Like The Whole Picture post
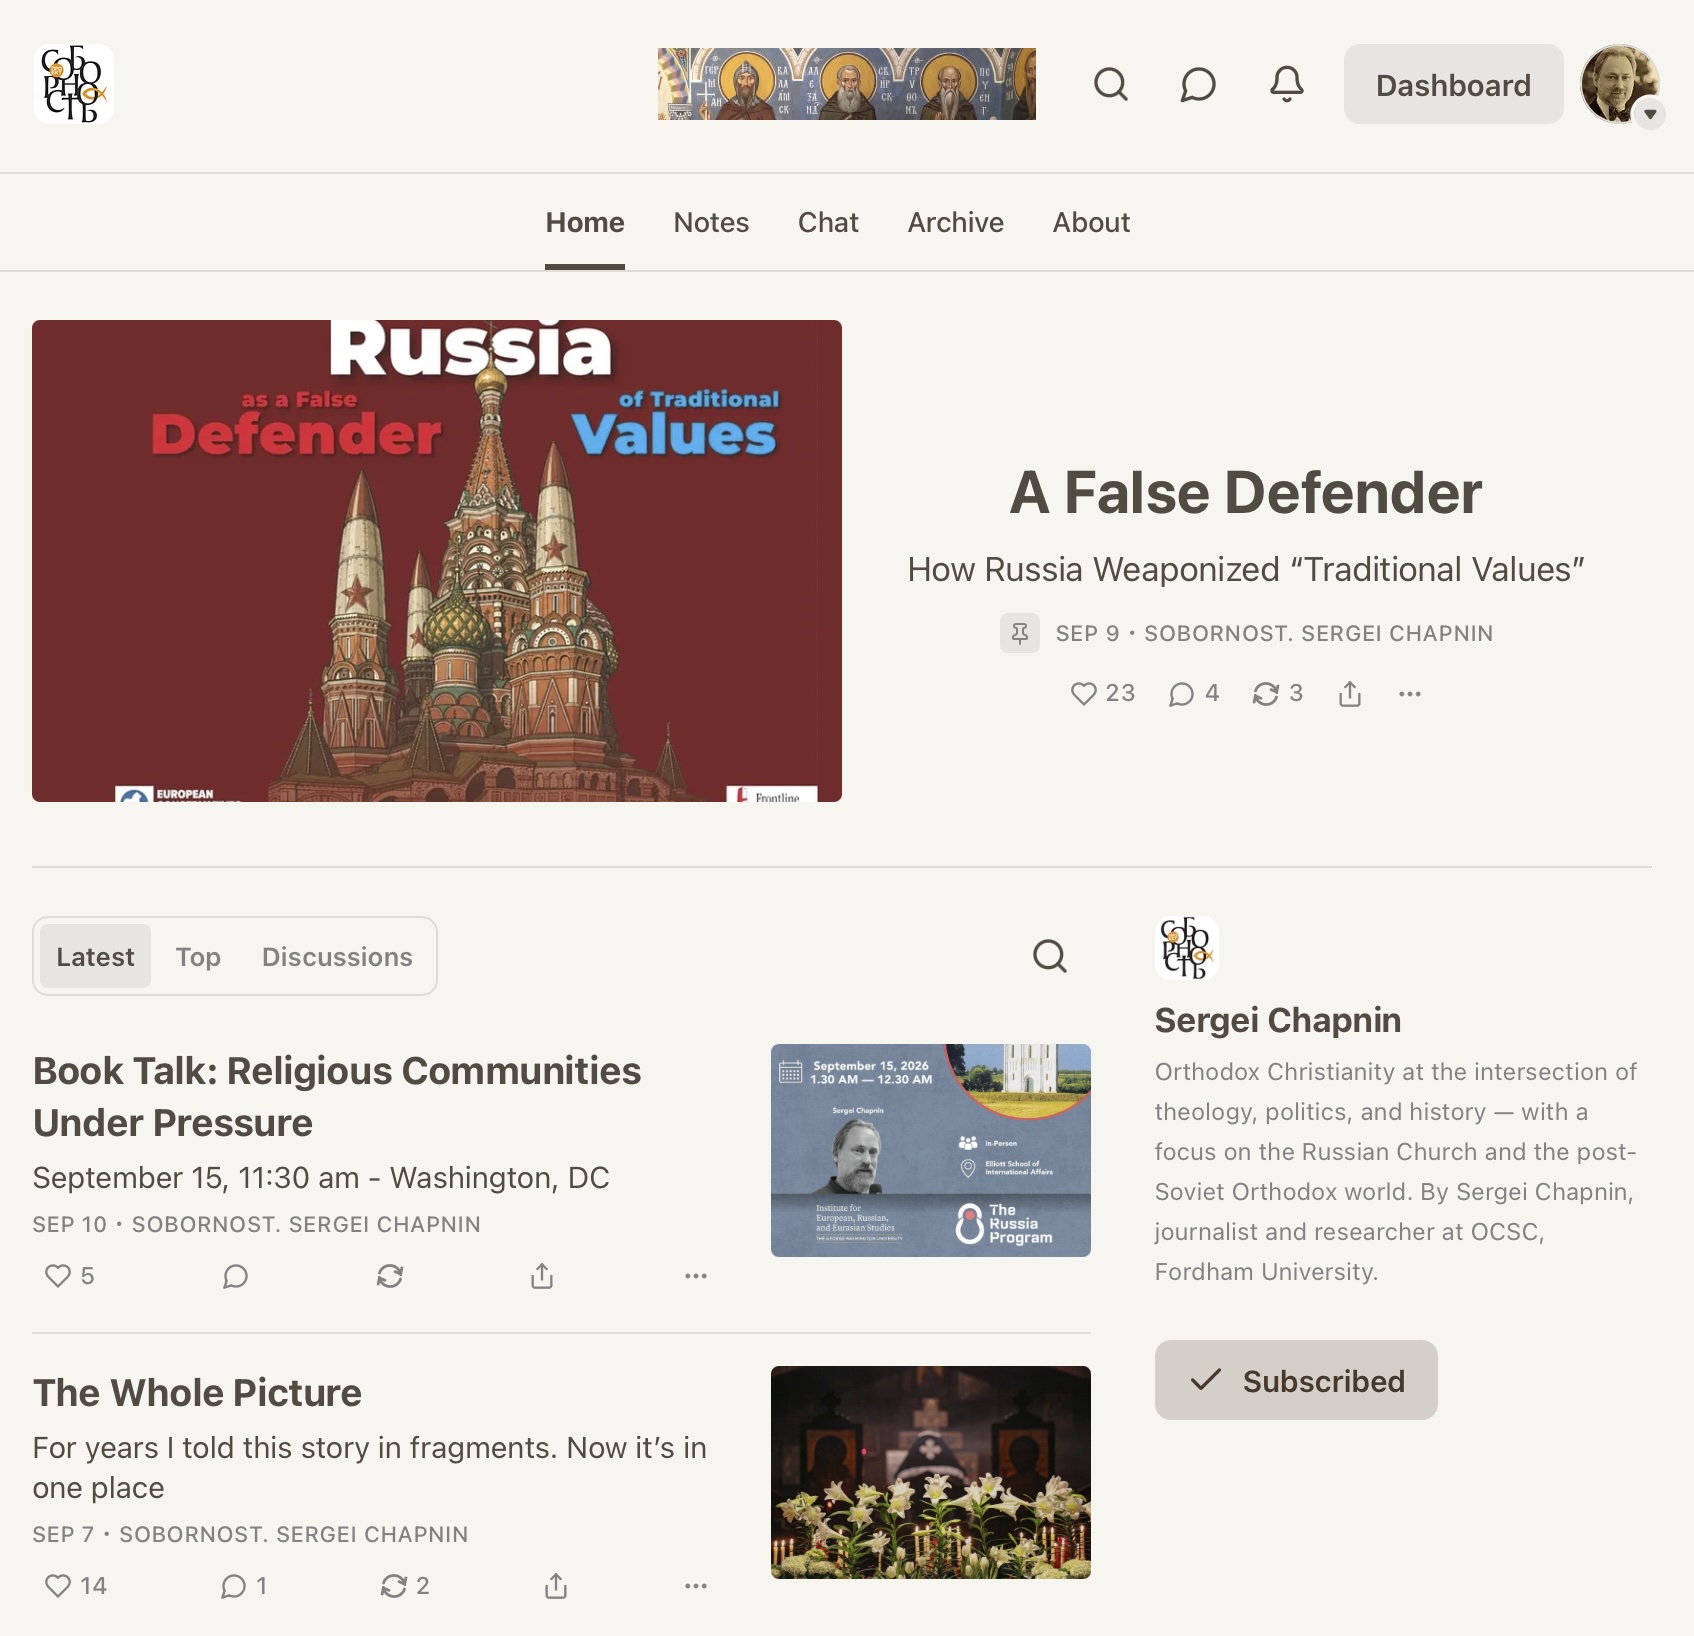 (x=75, y=1586)
